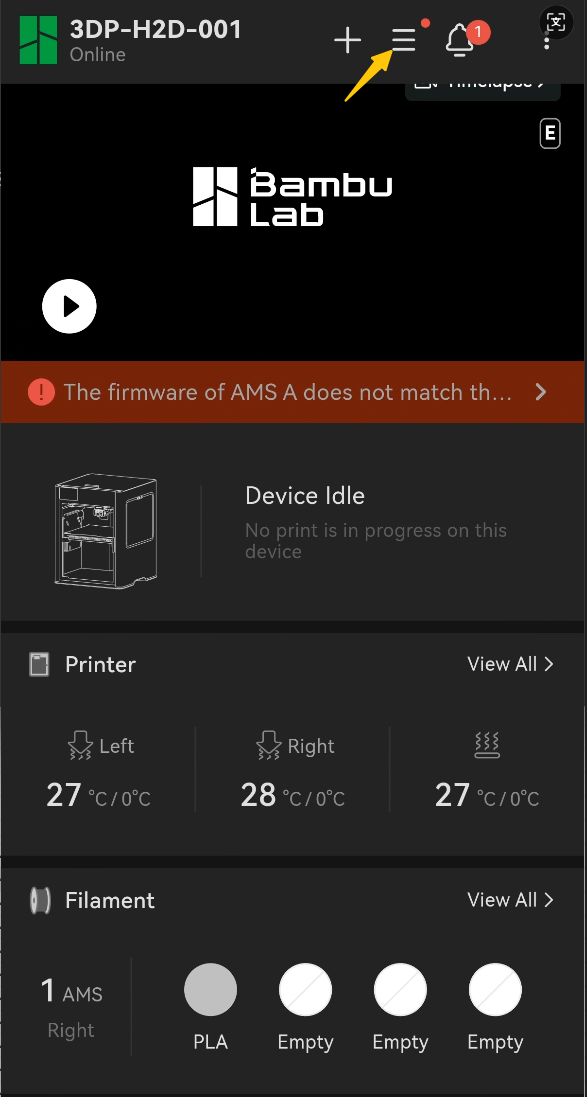
Task: Select the last Empty filament slot
Action: pos(495,989)
